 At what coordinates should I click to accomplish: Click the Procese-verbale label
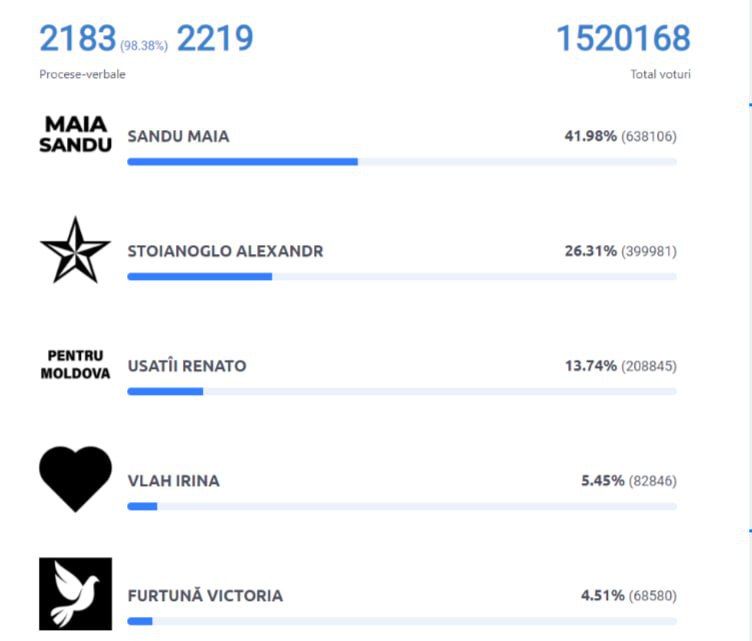tap(82, 74)
